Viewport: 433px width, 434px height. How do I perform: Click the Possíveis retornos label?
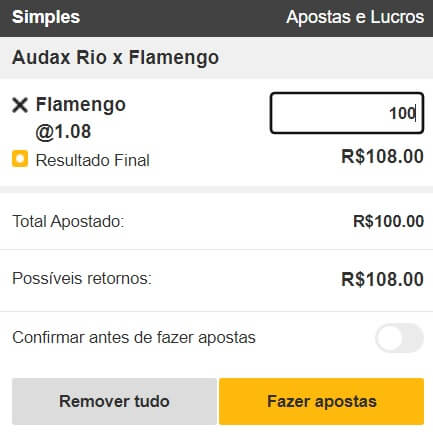(82, 279)
